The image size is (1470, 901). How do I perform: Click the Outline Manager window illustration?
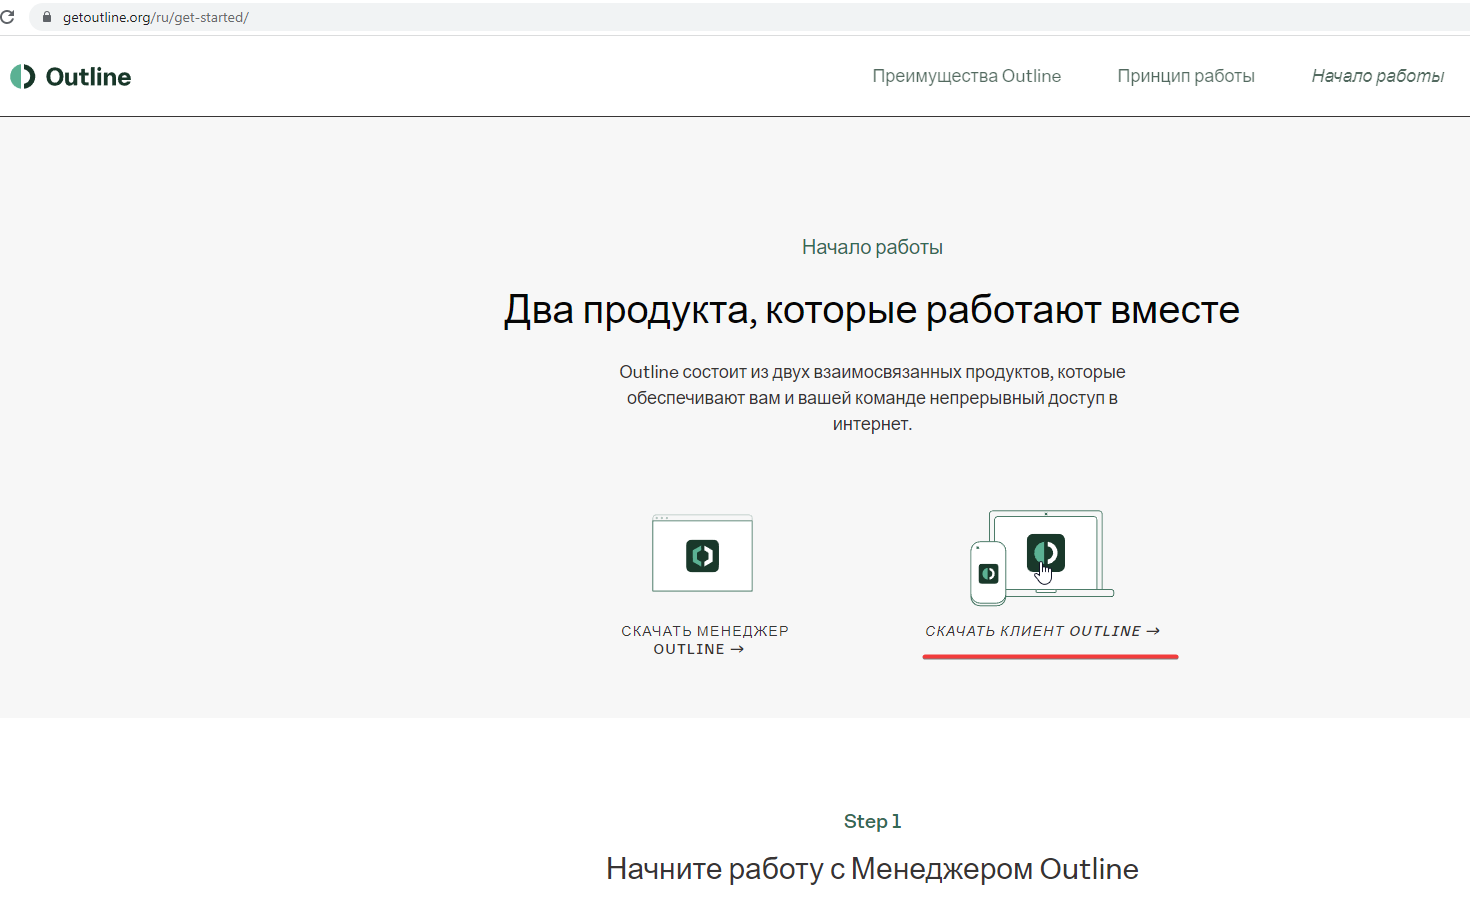point(702,554)
